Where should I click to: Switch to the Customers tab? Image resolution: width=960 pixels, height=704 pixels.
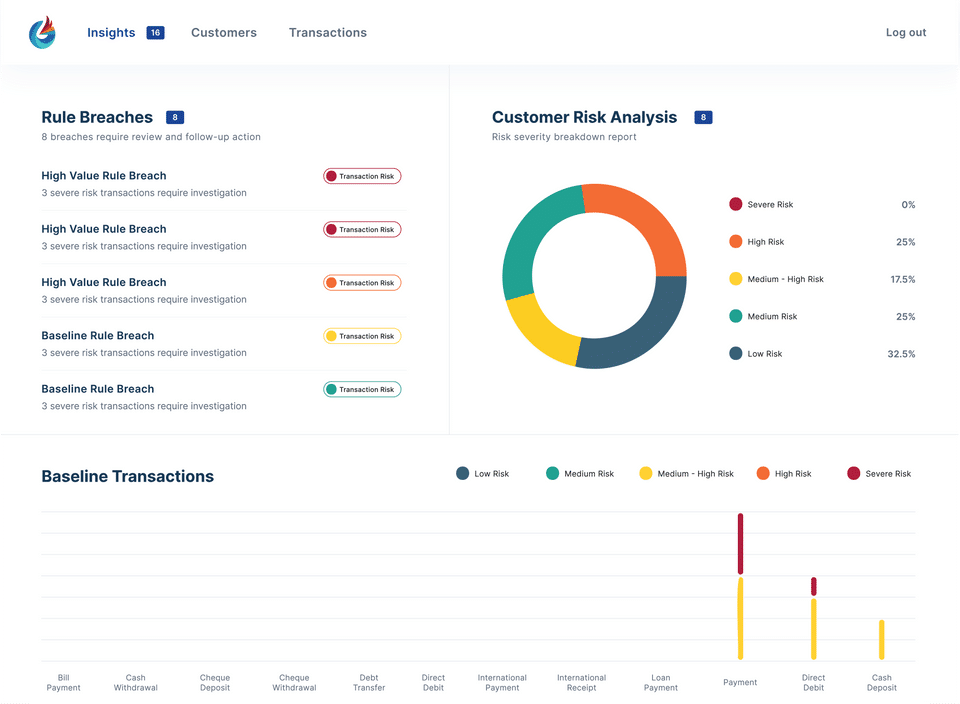(x=224, y=32)
